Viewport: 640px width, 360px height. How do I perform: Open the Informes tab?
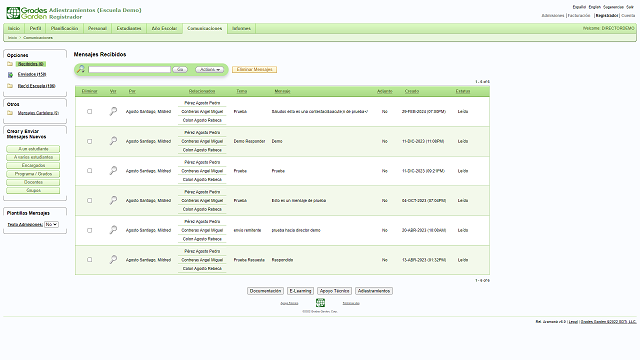click(x=242, y=28)
